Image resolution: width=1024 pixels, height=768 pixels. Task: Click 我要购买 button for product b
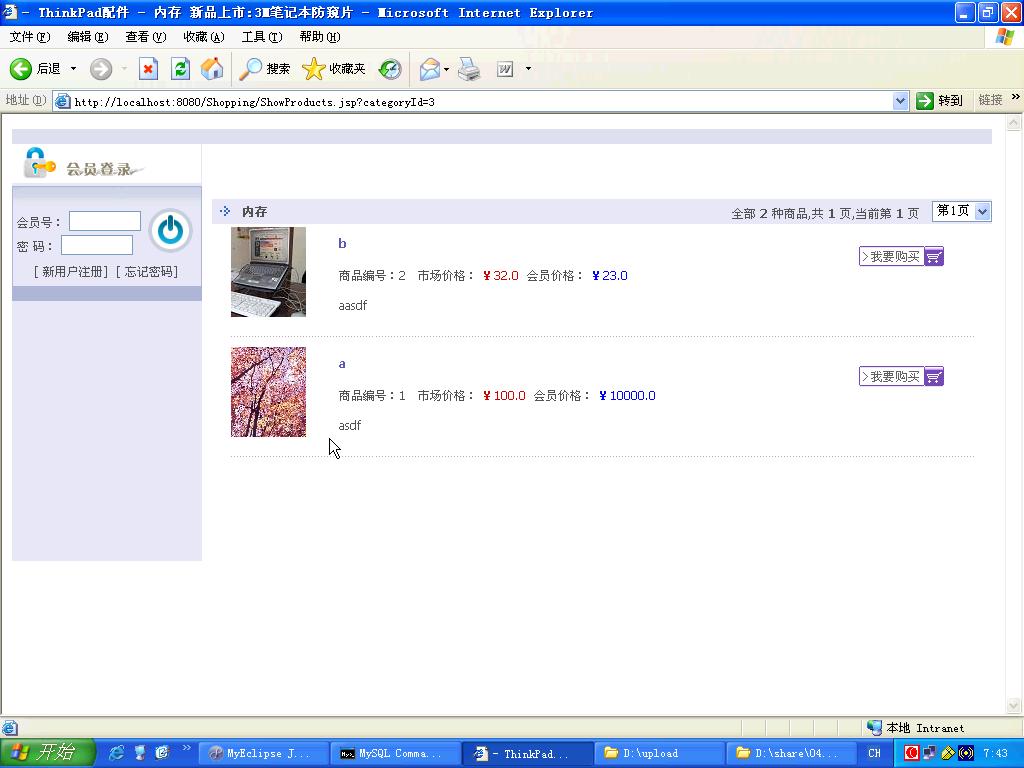(901, 257)
